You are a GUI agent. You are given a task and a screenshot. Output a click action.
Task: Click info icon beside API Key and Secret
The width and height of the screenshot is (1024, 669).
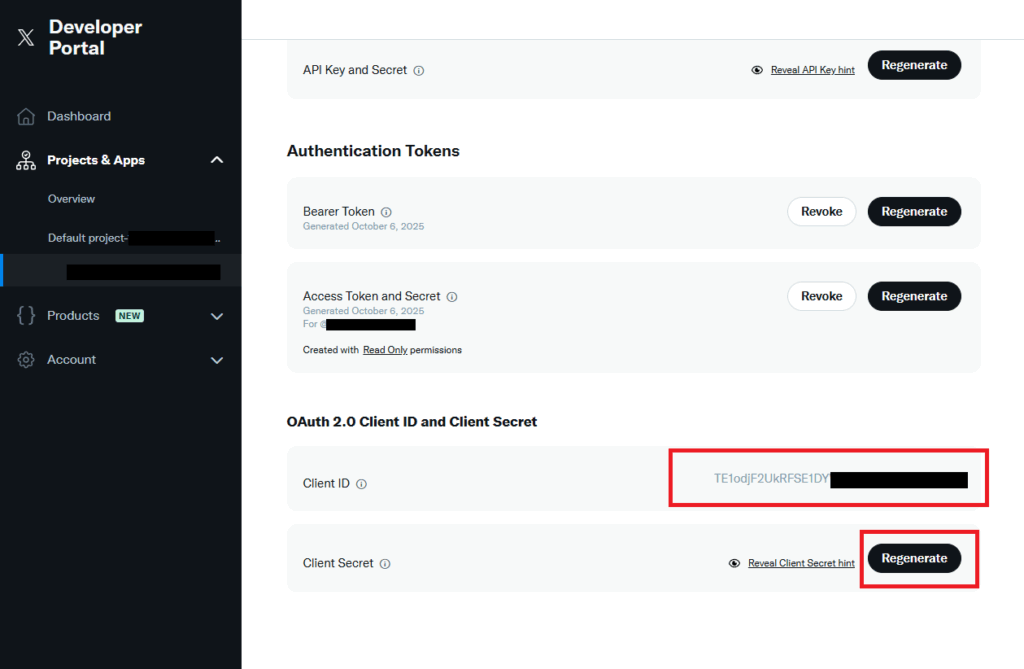419,71
